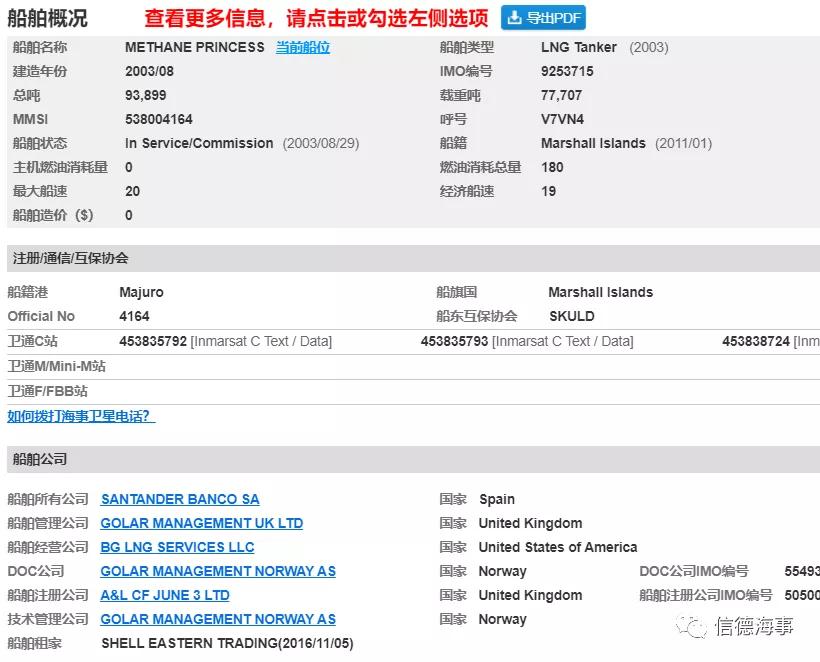Select build date 2003/08

point(149,71)
